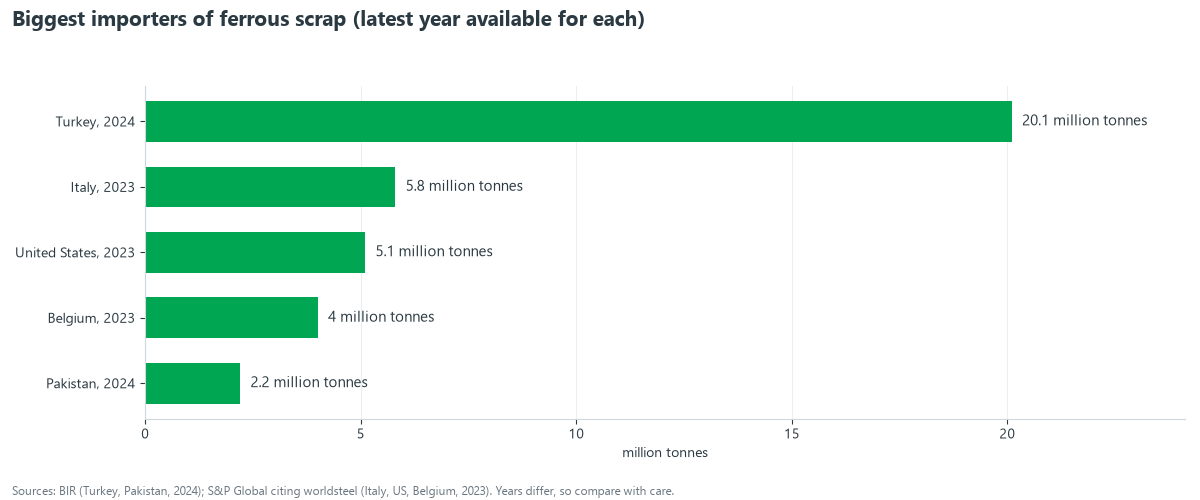The width and height of the screenshot is (1200, 500).
Task: Click the x-axis title 'million tonnes'
Action: 665,453
